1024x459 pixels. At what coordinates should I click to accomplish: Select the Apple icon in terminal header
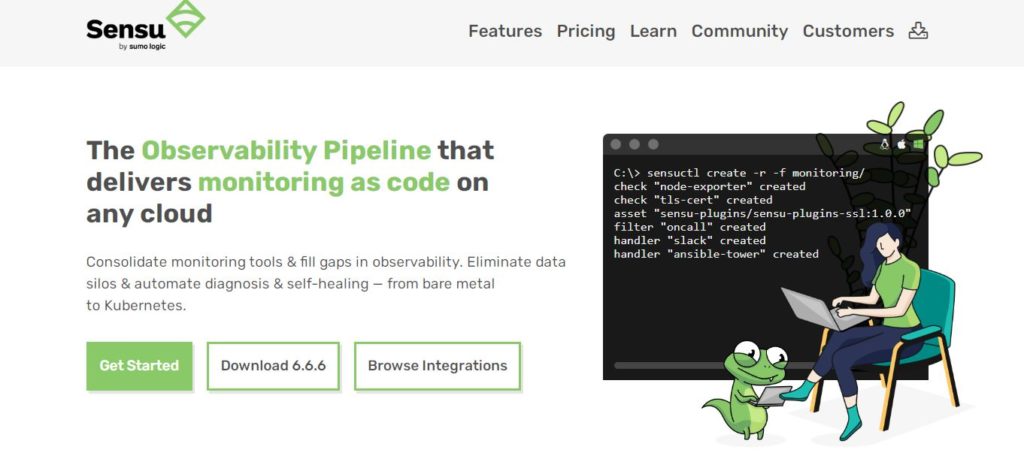pos(900,145)
